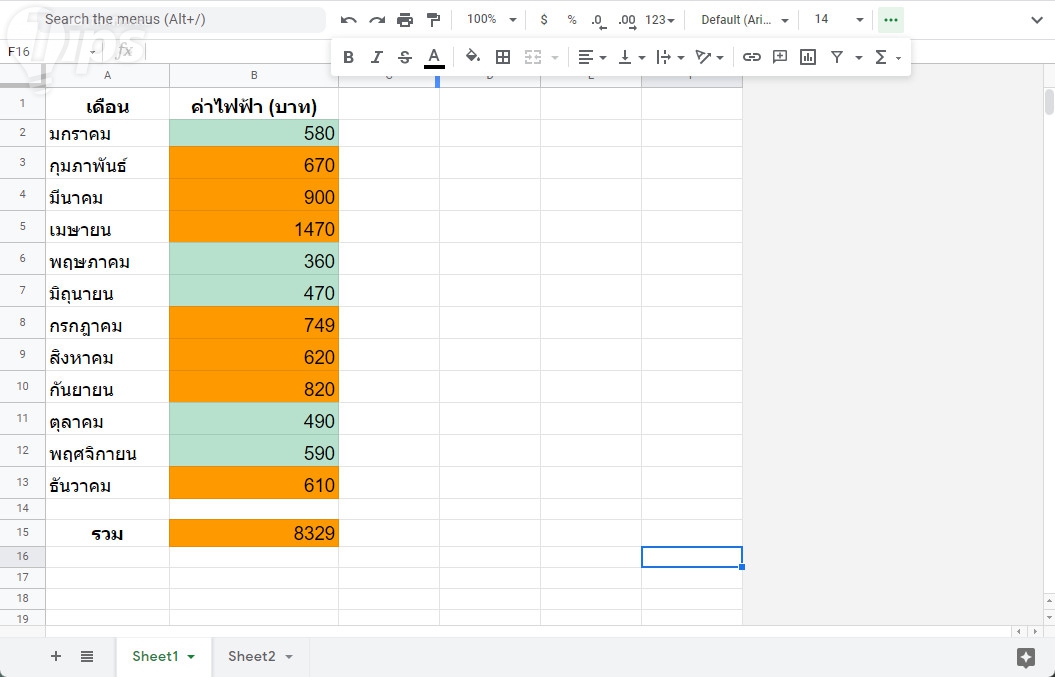Open the Default (Ari...) font dropdown
The width and height of the screenshot is (1055, 677).
coord(745,20)
